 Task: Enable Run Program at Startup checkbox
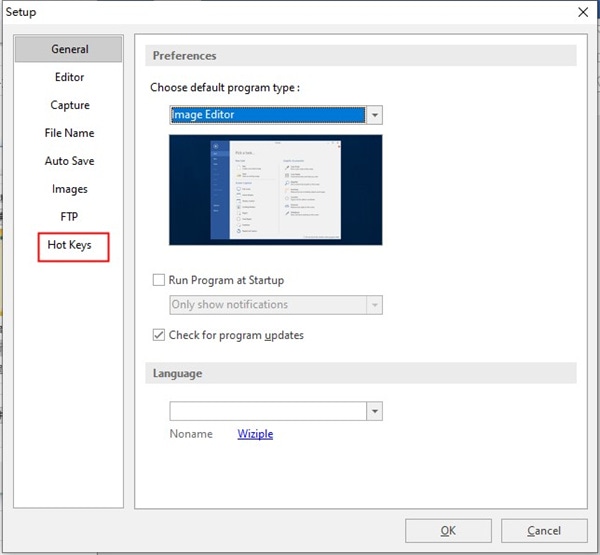pos(159,280)
